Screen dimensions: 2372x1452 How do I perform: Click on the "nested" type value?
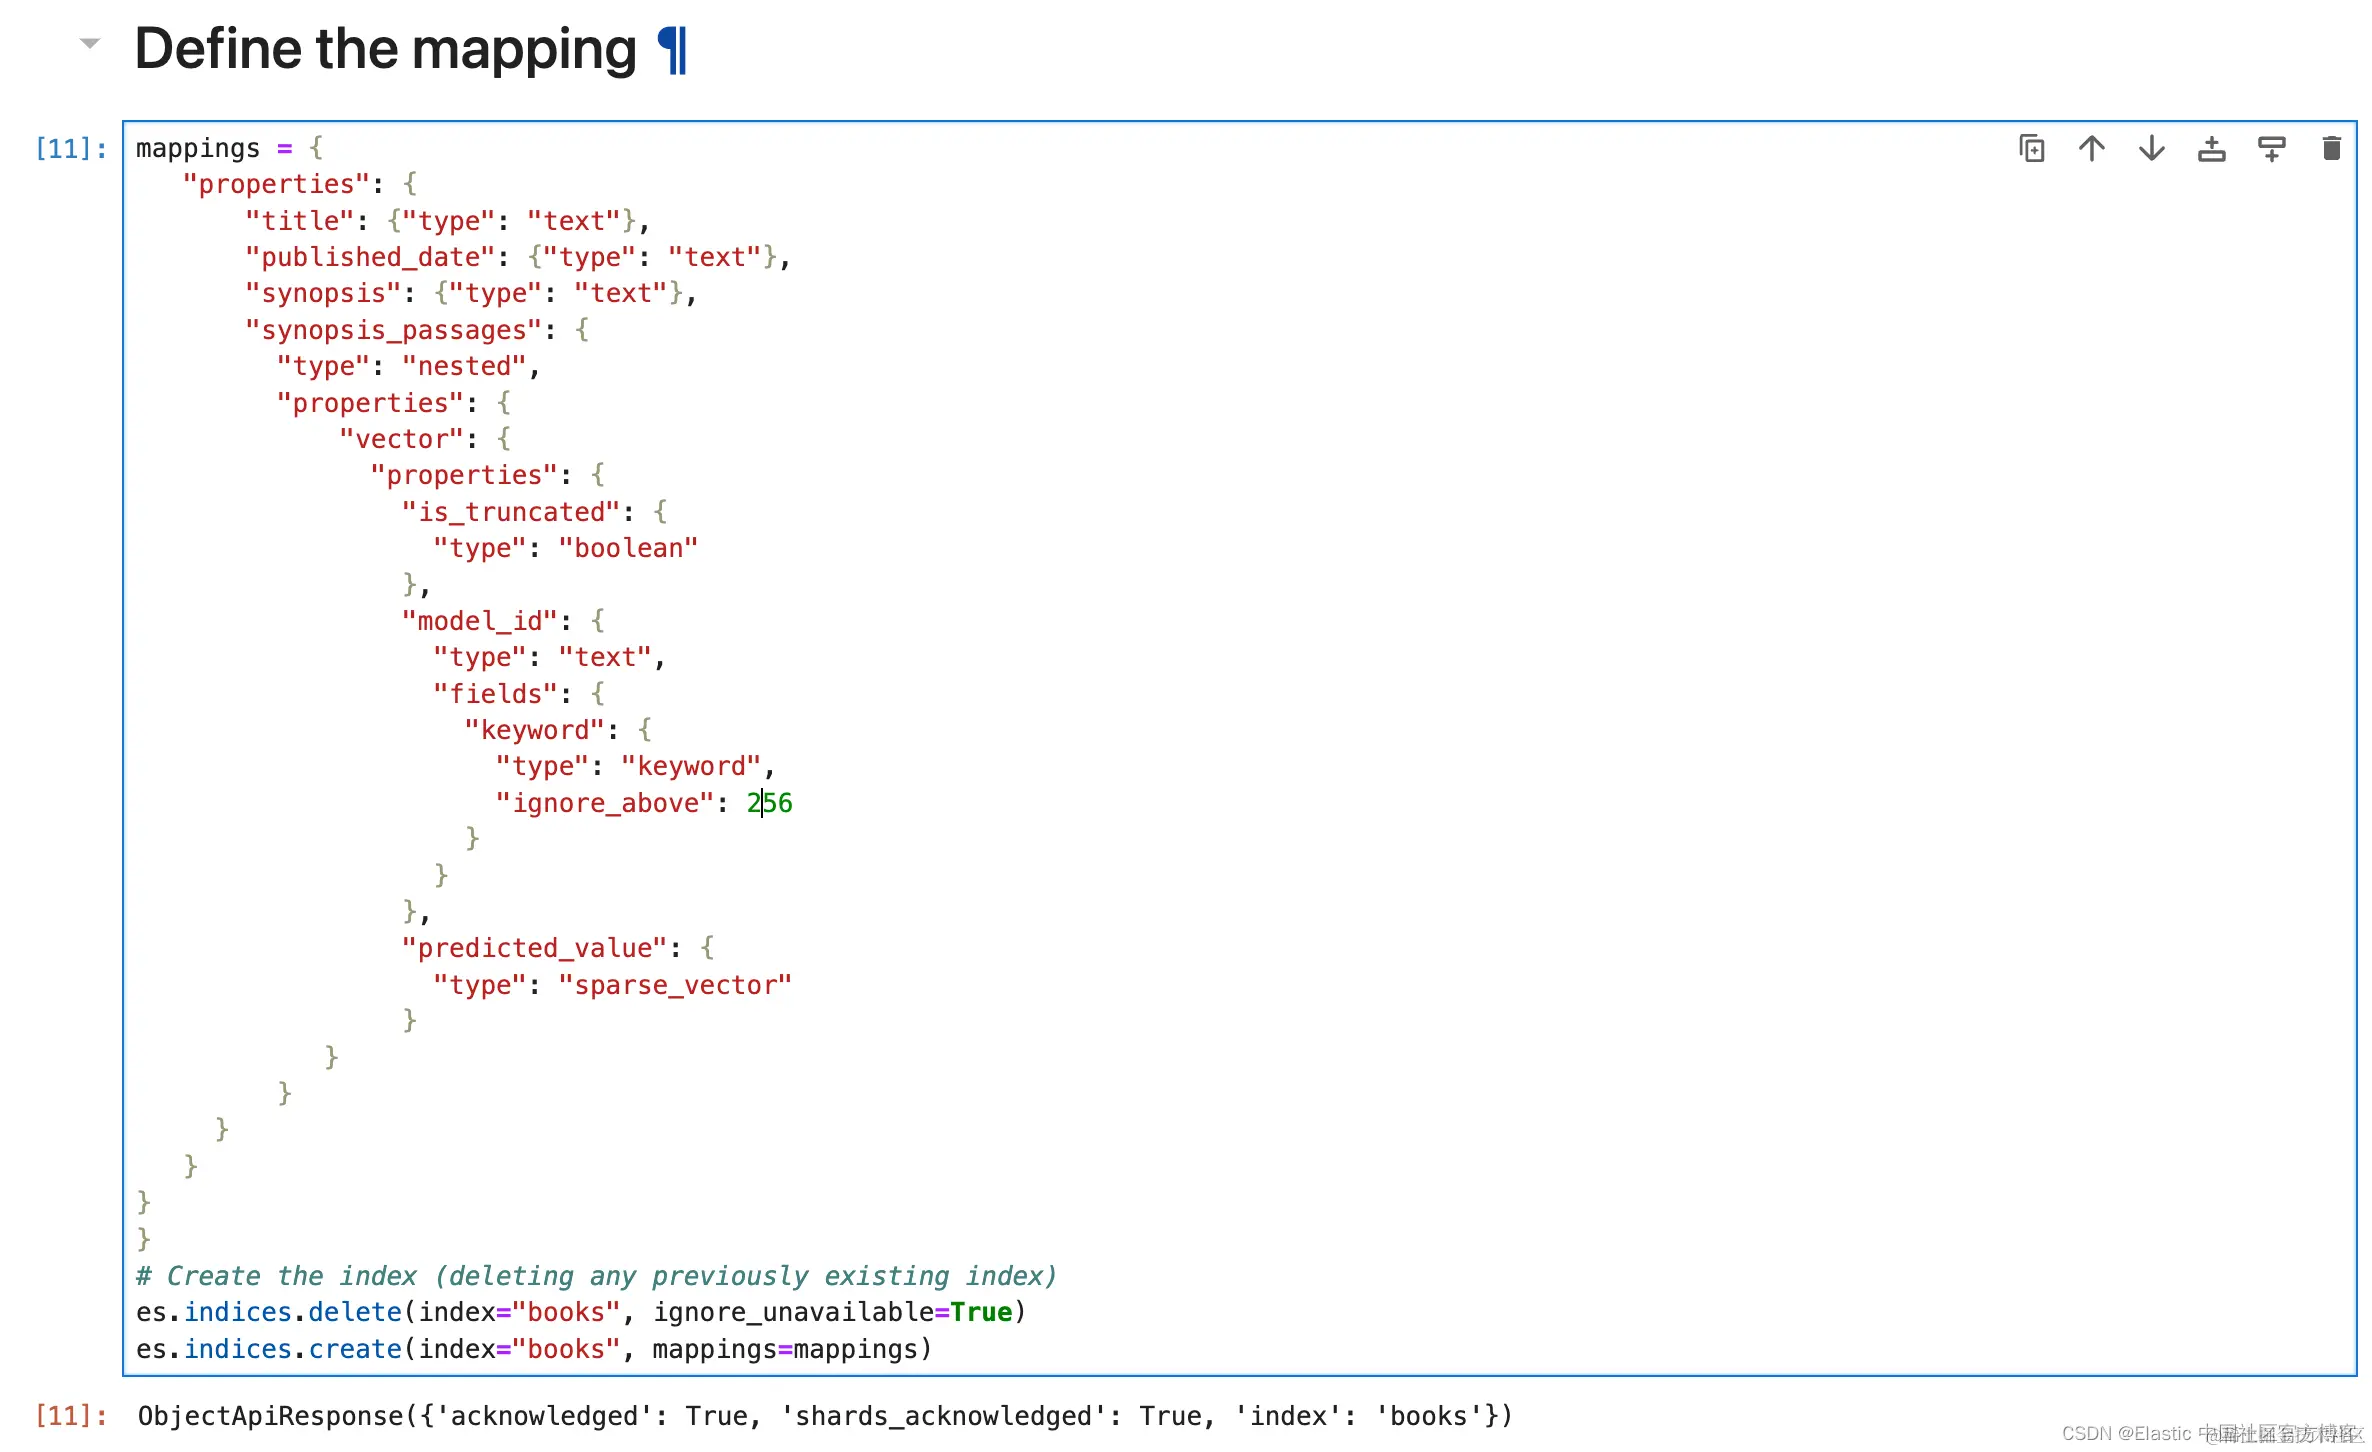(464, 367)
